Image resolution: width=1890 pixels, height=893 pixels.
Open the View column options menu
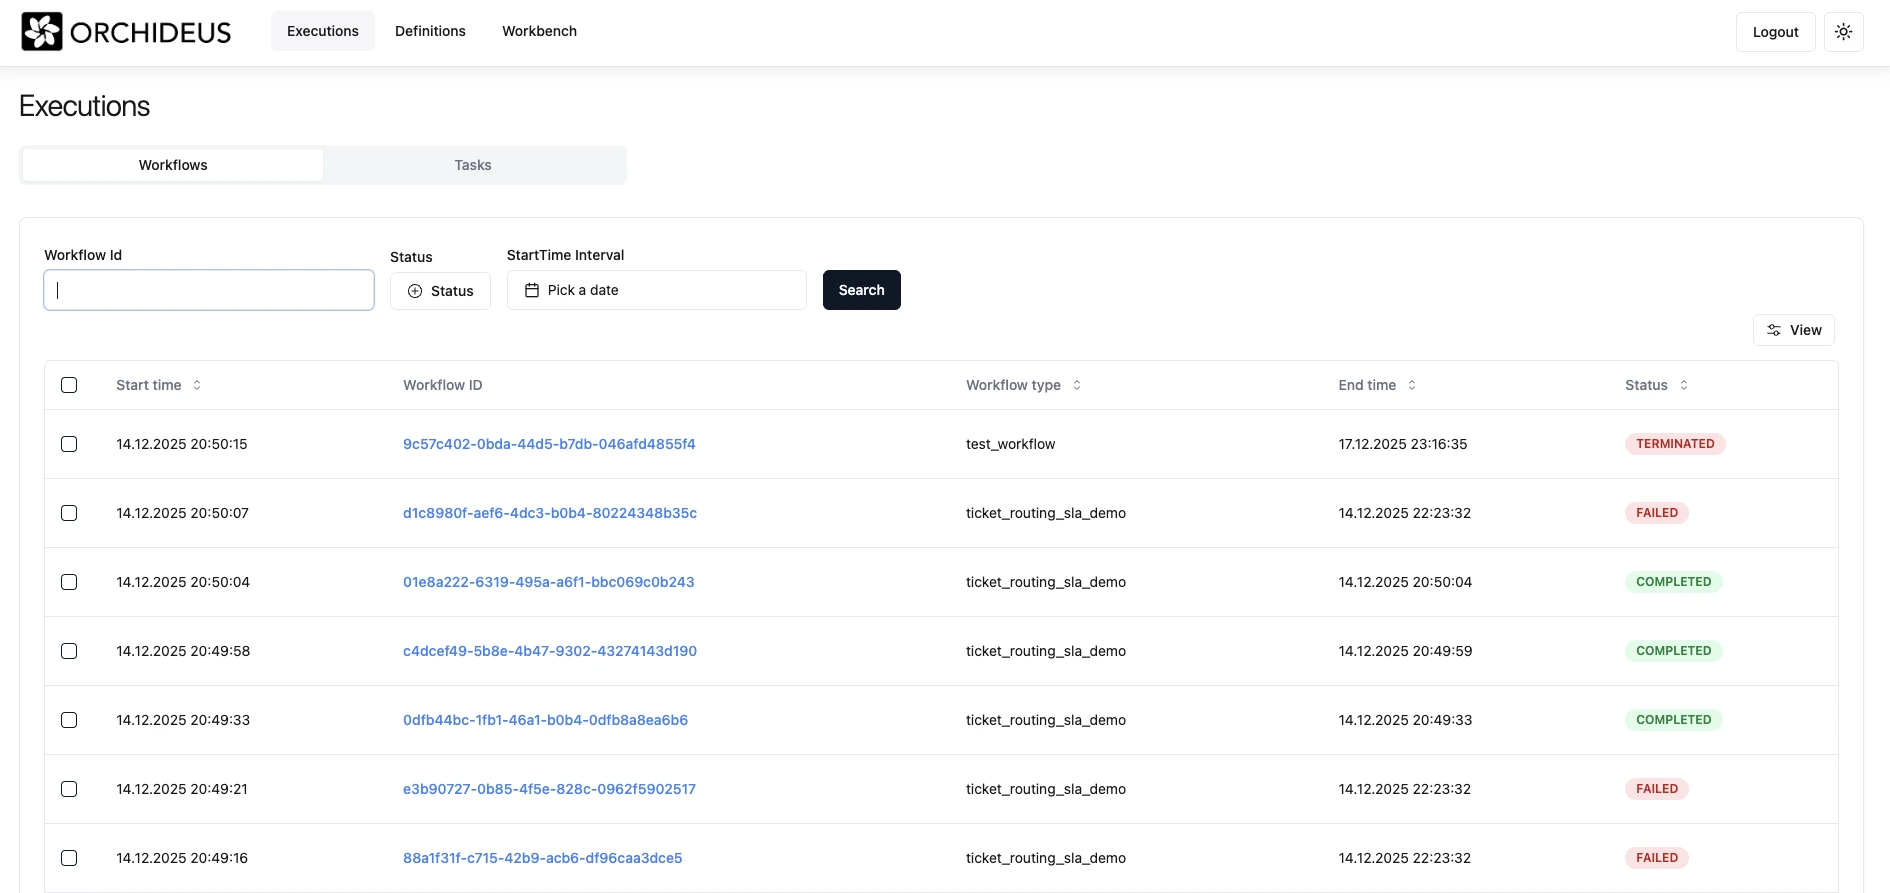(x=1793, y=330)
